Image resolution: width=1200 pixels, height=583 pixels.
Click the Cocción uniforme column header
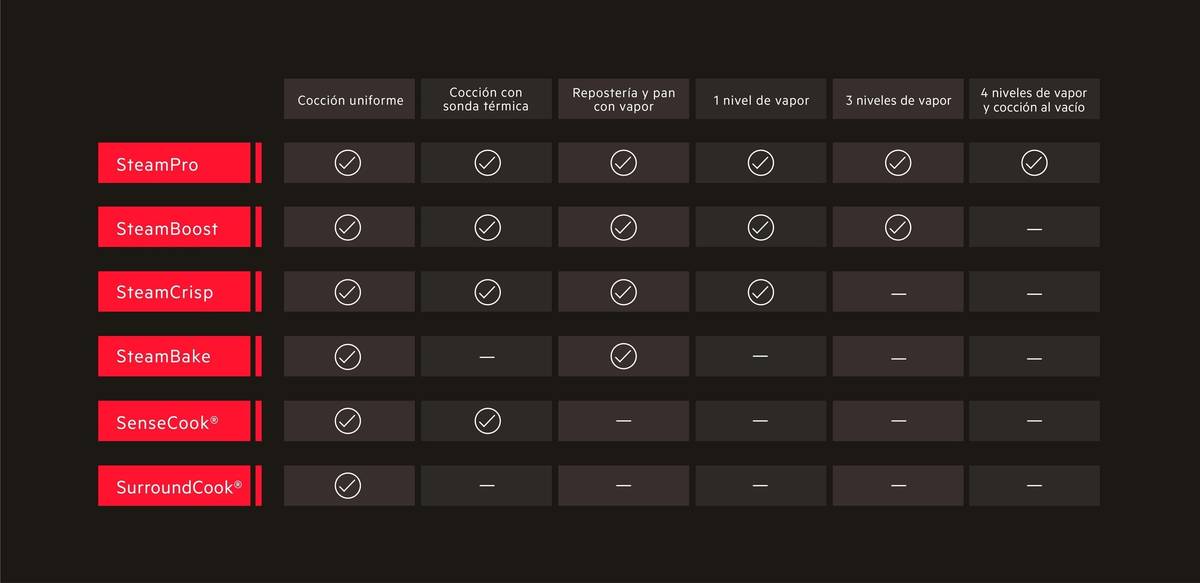click(x=349, y=99)
